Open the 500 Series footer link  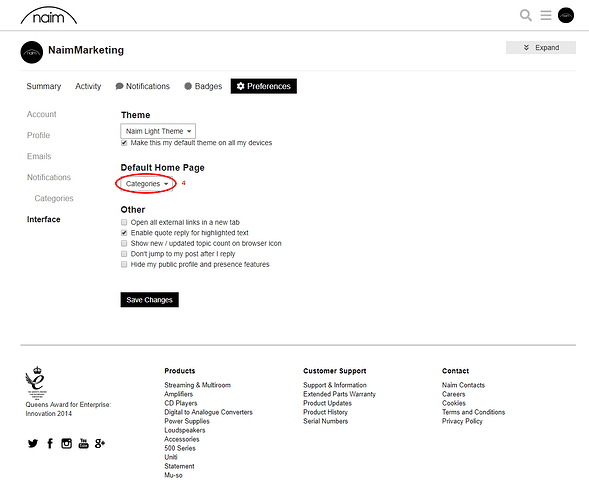[180, 448]
